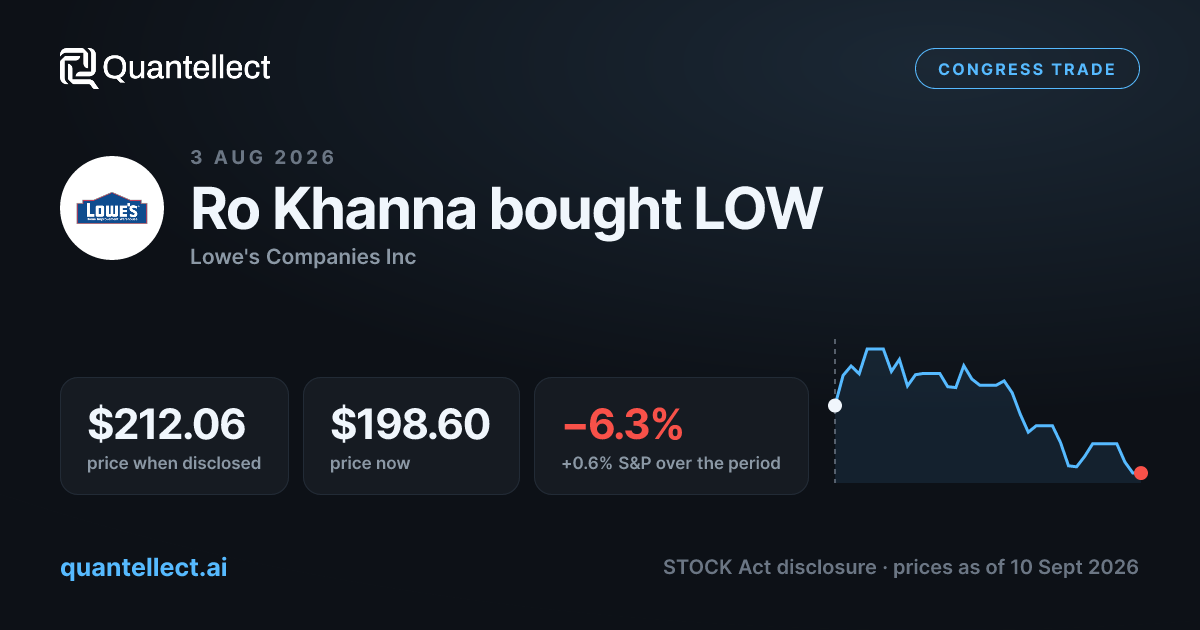Click the 3 AUG 2026 date label
This screenshot has width=1200, height=630.
263,157
